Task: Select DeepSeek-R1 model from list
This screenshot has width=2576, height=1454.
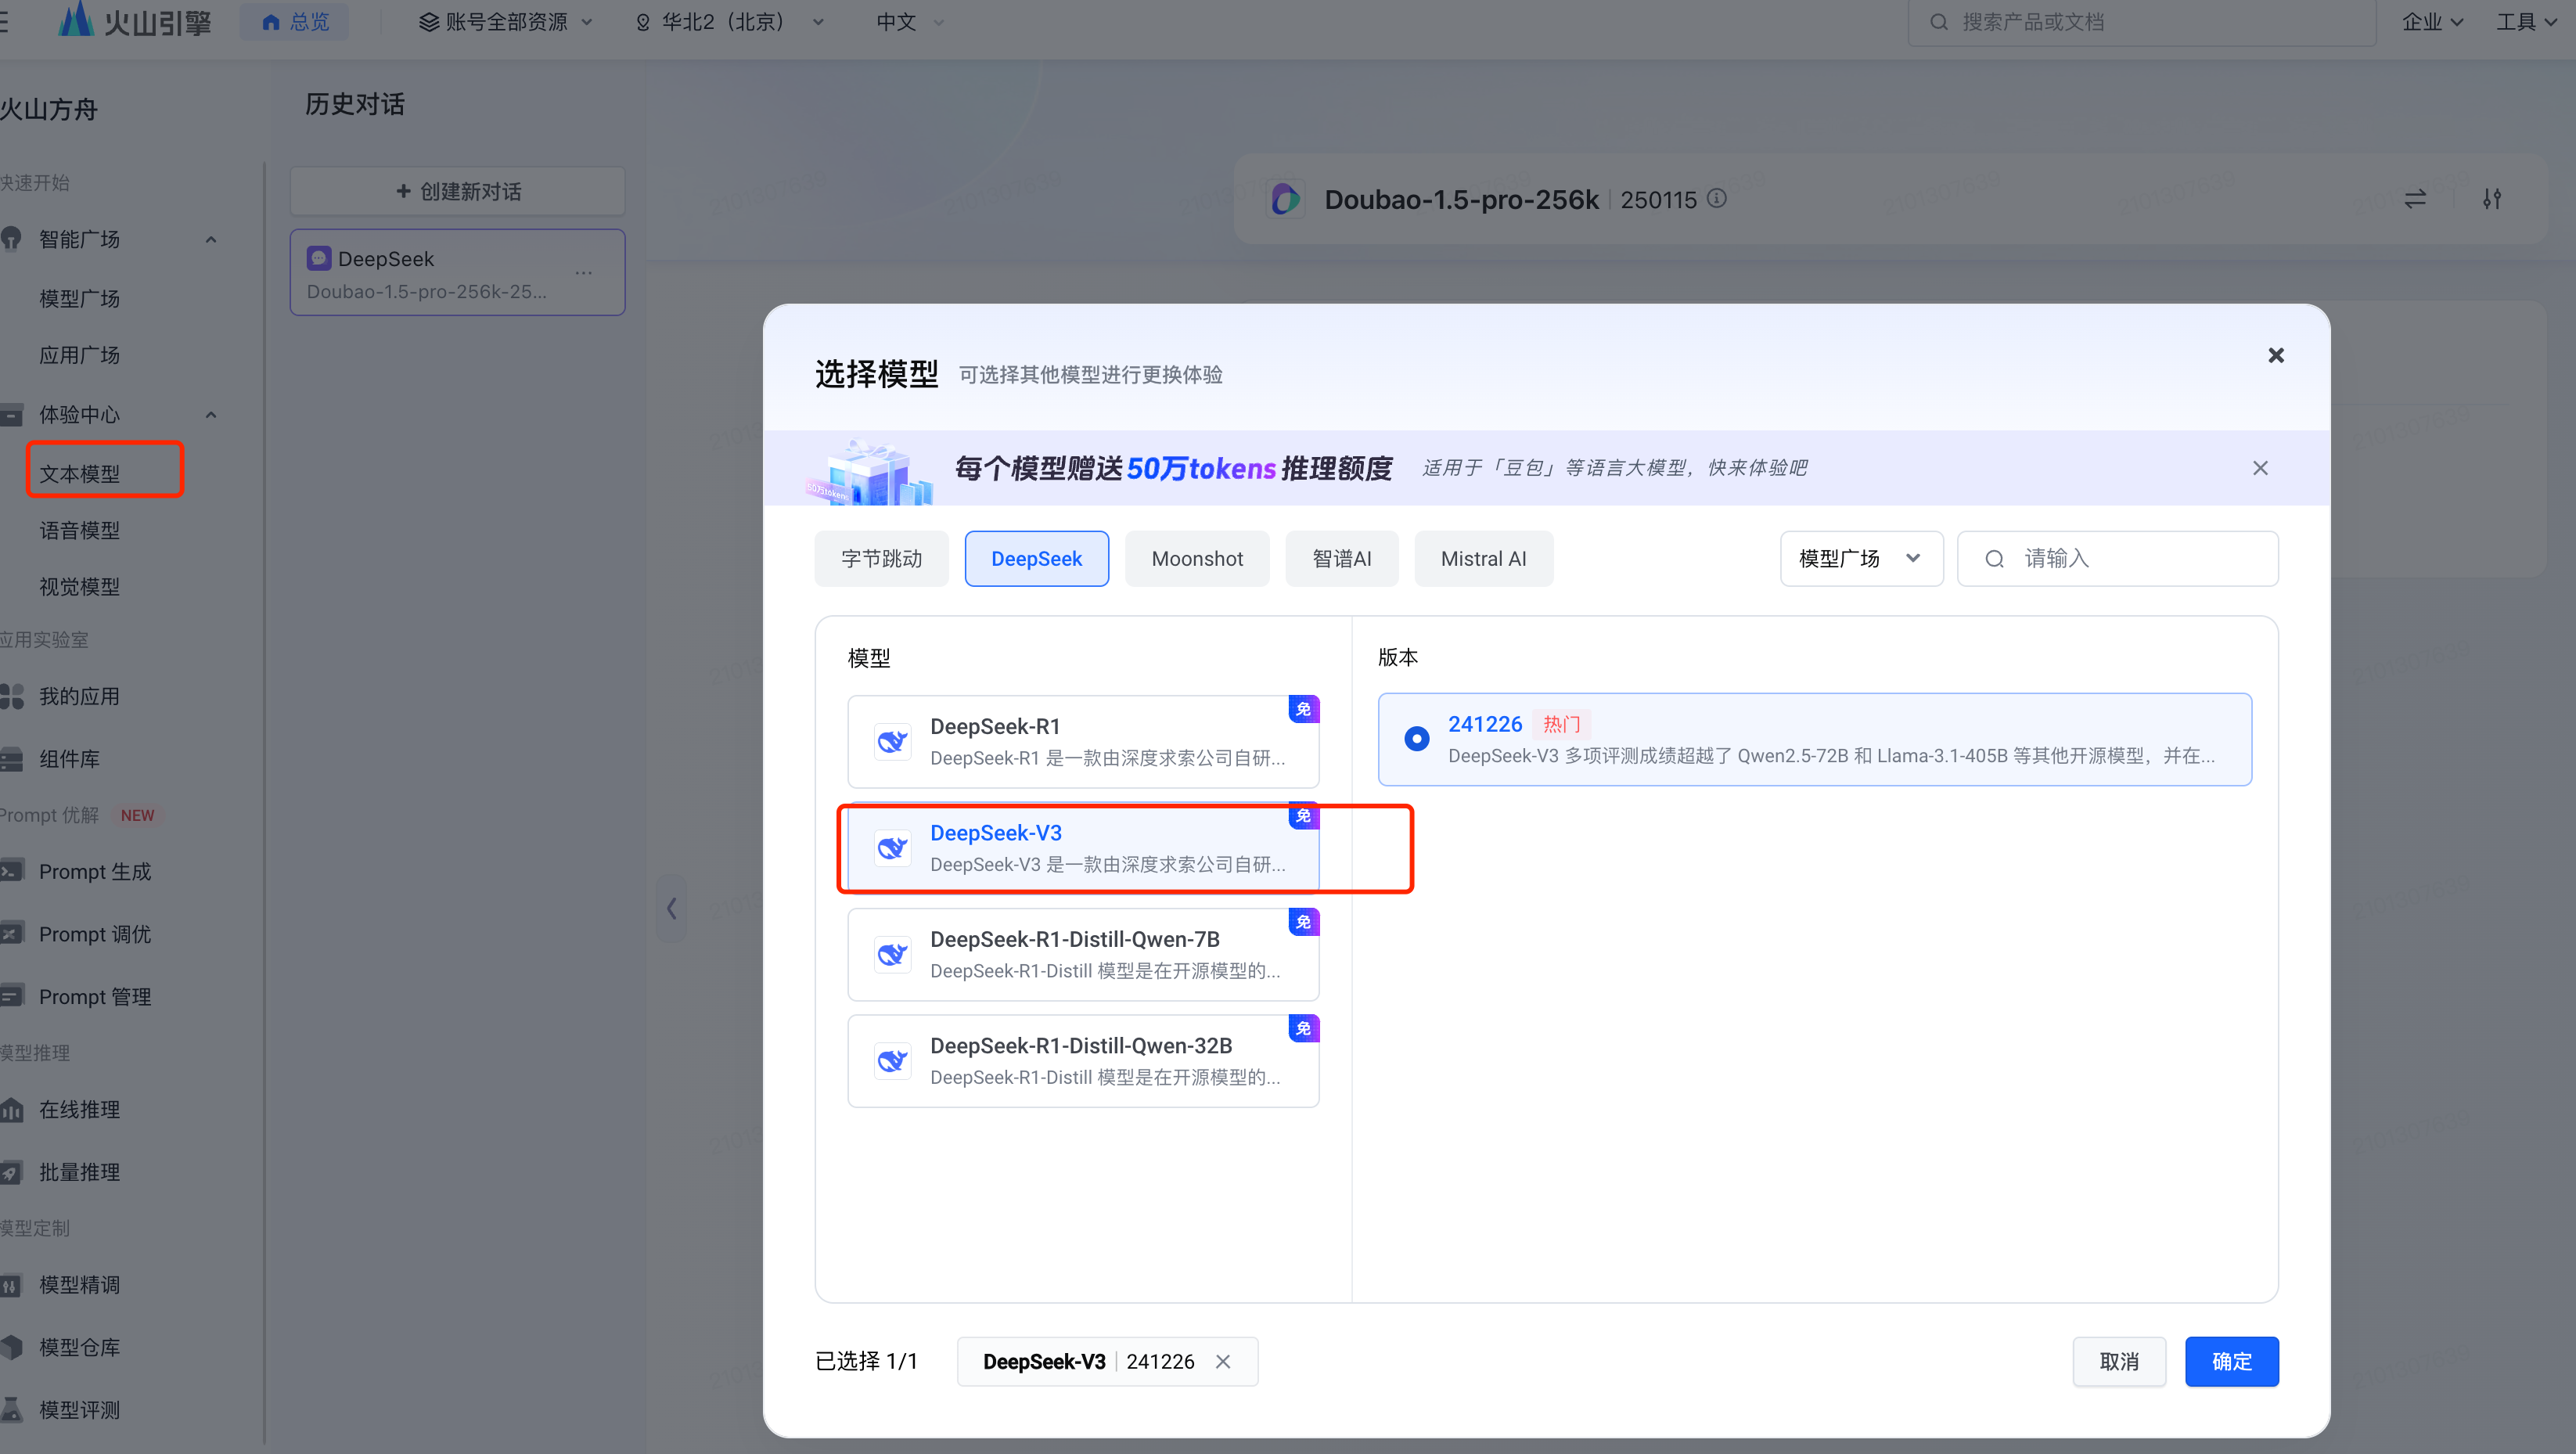Action: point(1081,741)
